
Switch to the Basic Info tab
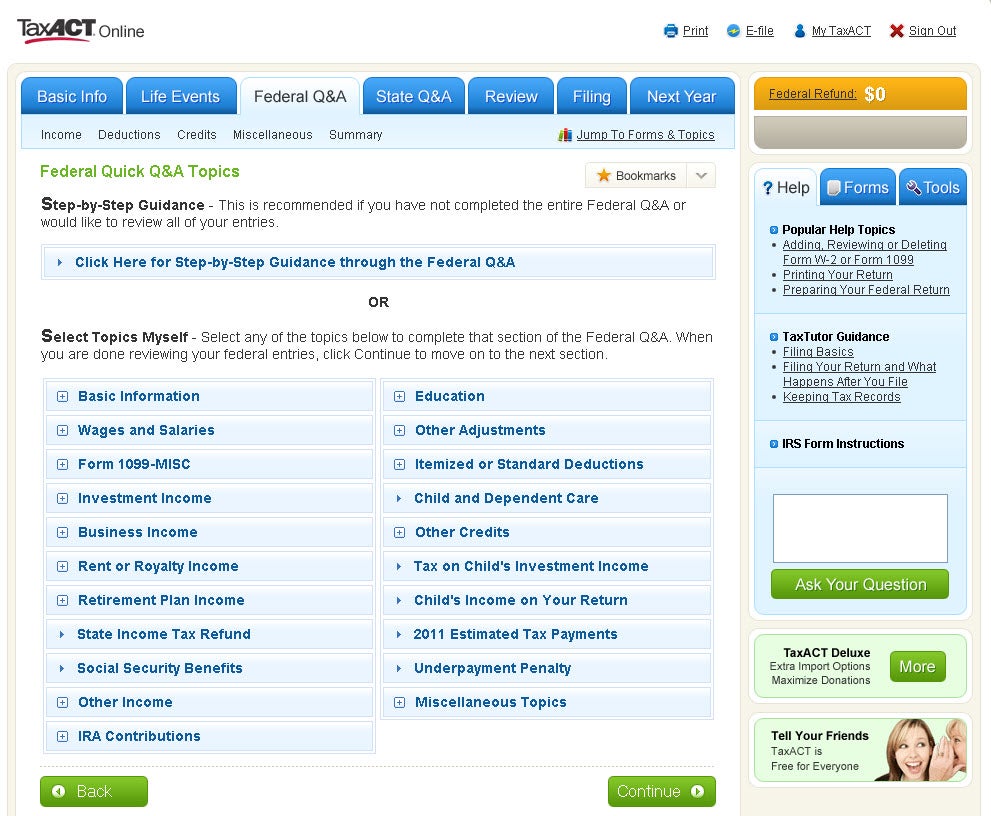tap(72, 96)
